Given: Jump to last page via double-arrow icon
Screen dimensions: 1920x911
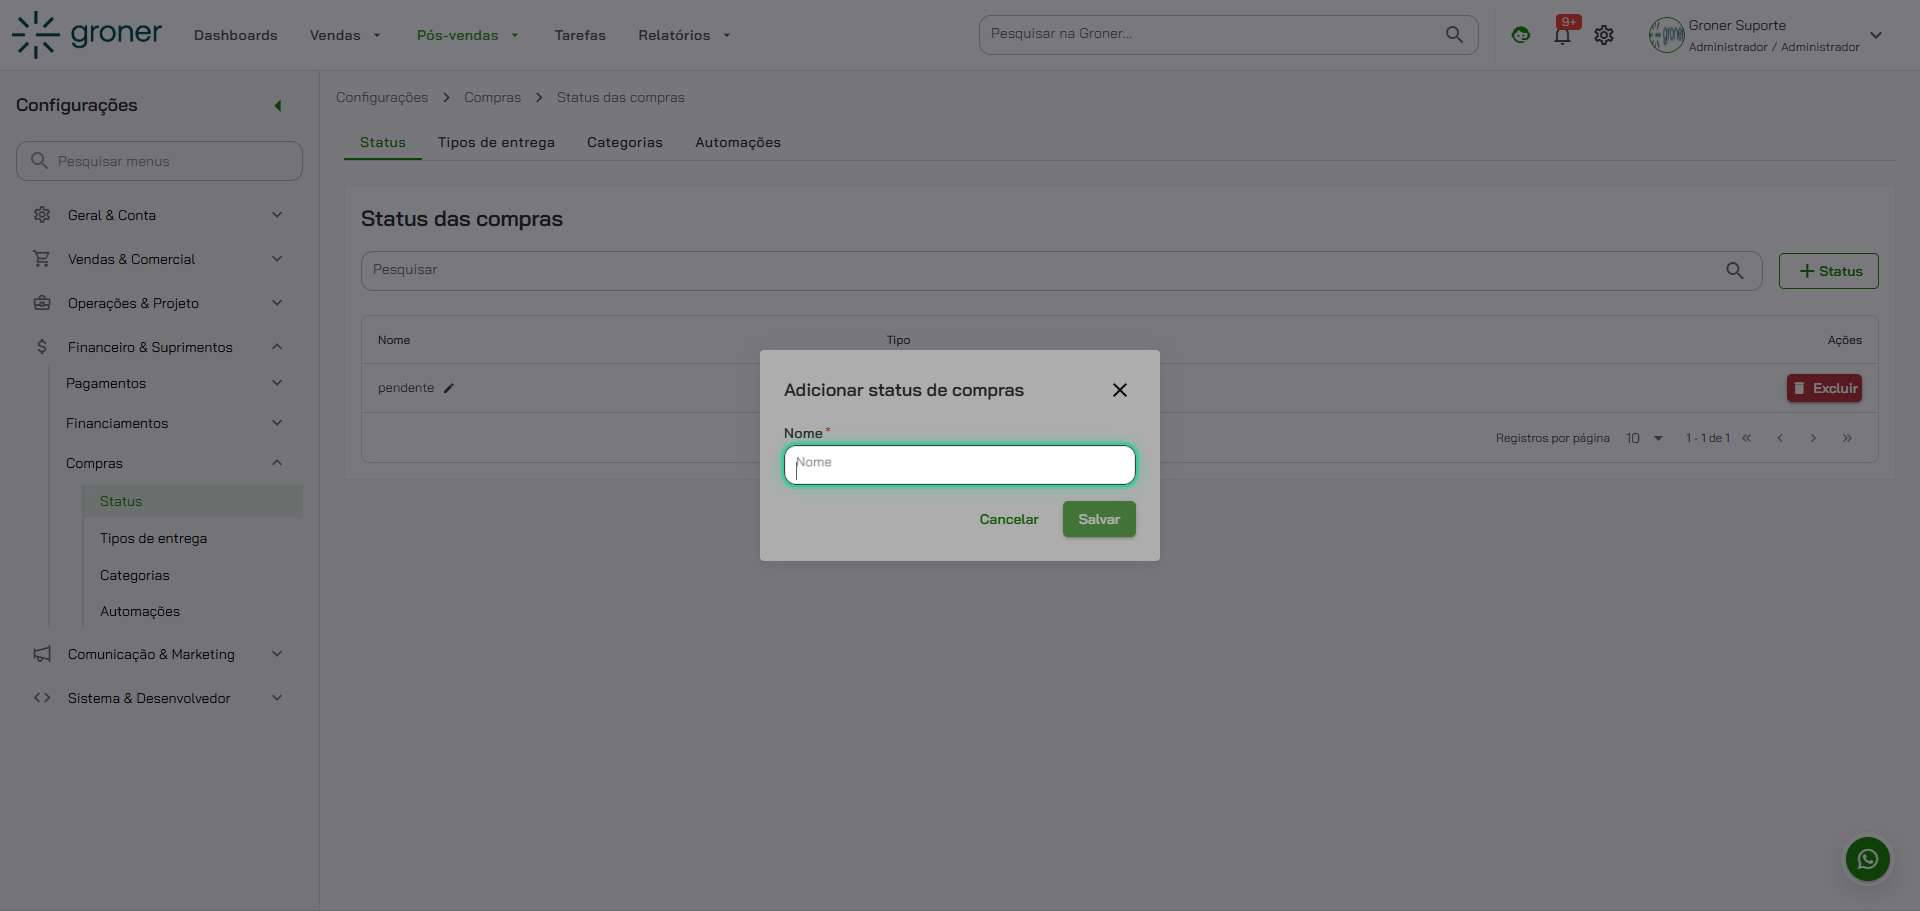Looking at the screenshot, I should click(1847, 438).
